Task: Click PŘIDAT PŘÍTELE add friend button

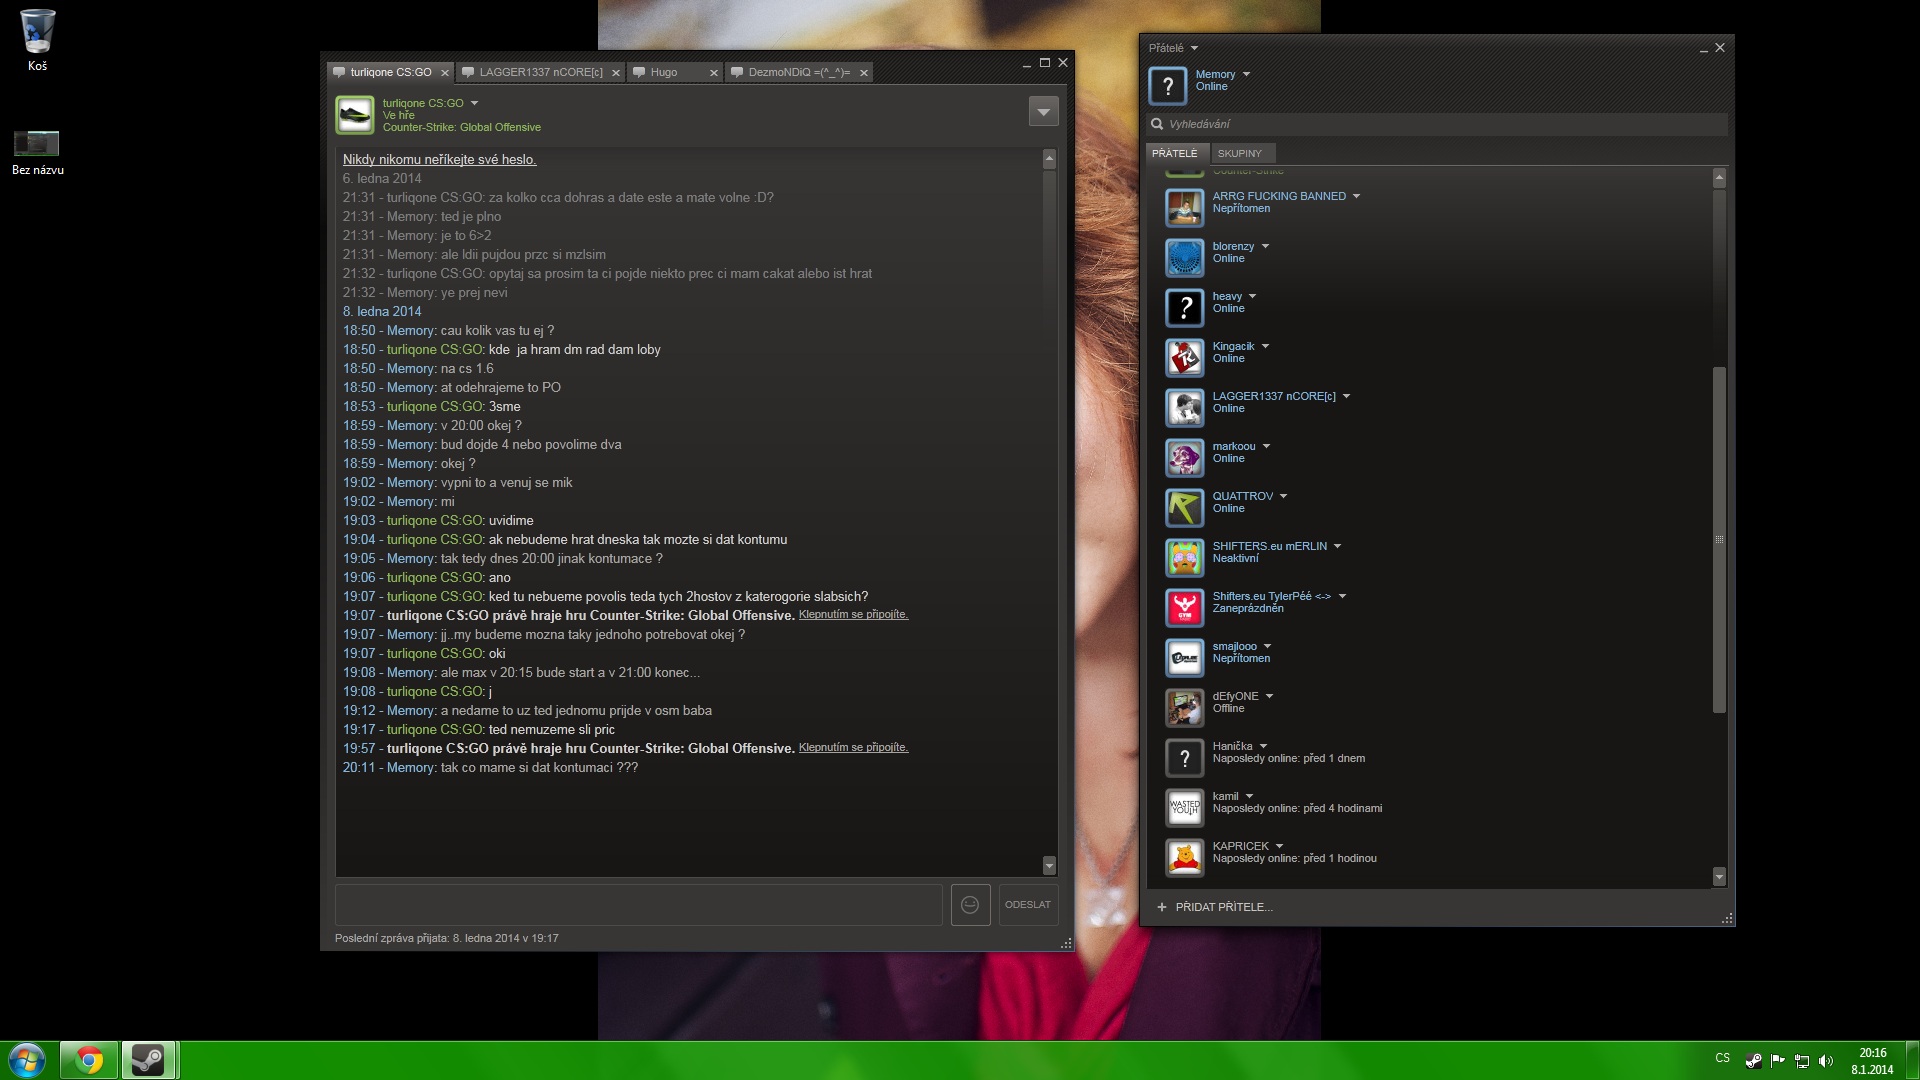Action: [1215, 907]
